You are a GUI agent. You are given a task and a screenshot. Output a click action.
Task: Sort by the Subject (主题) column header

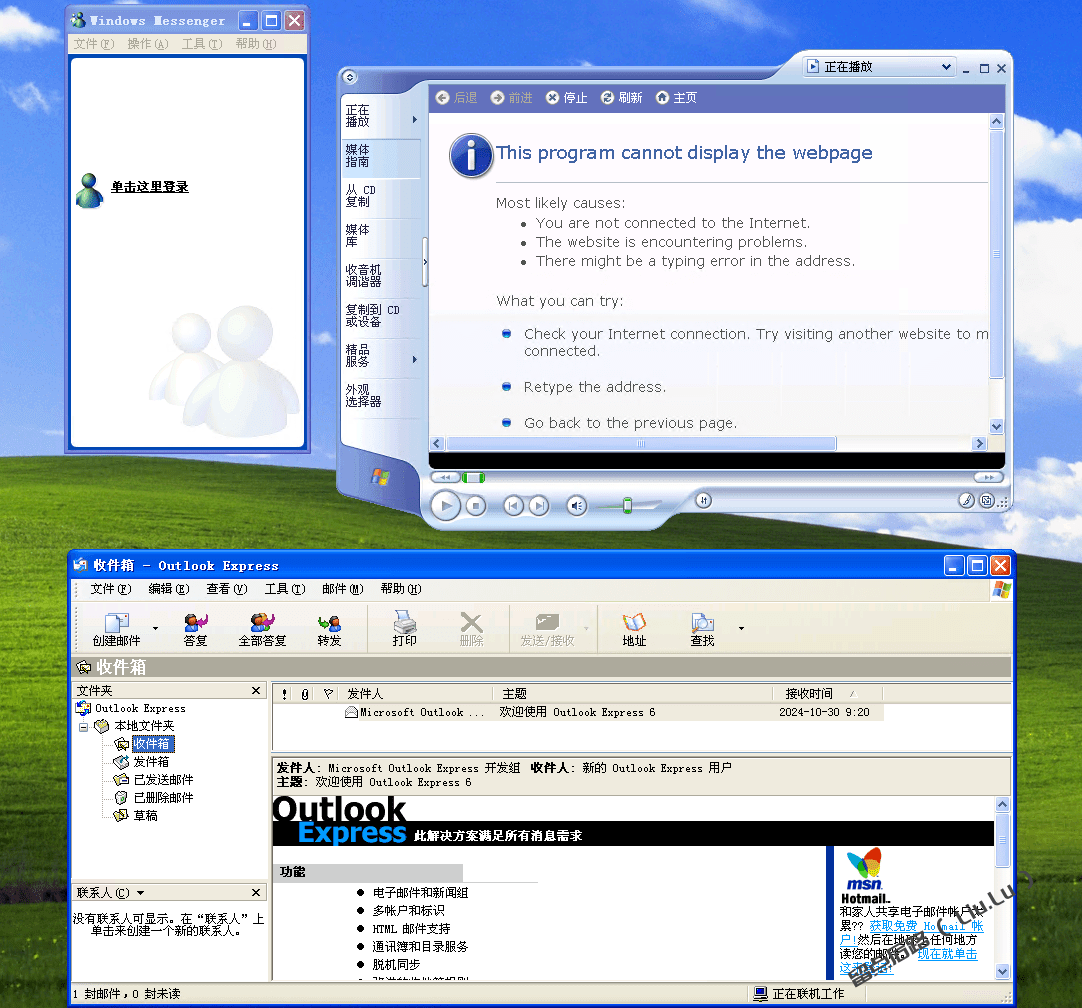(632, 694)
